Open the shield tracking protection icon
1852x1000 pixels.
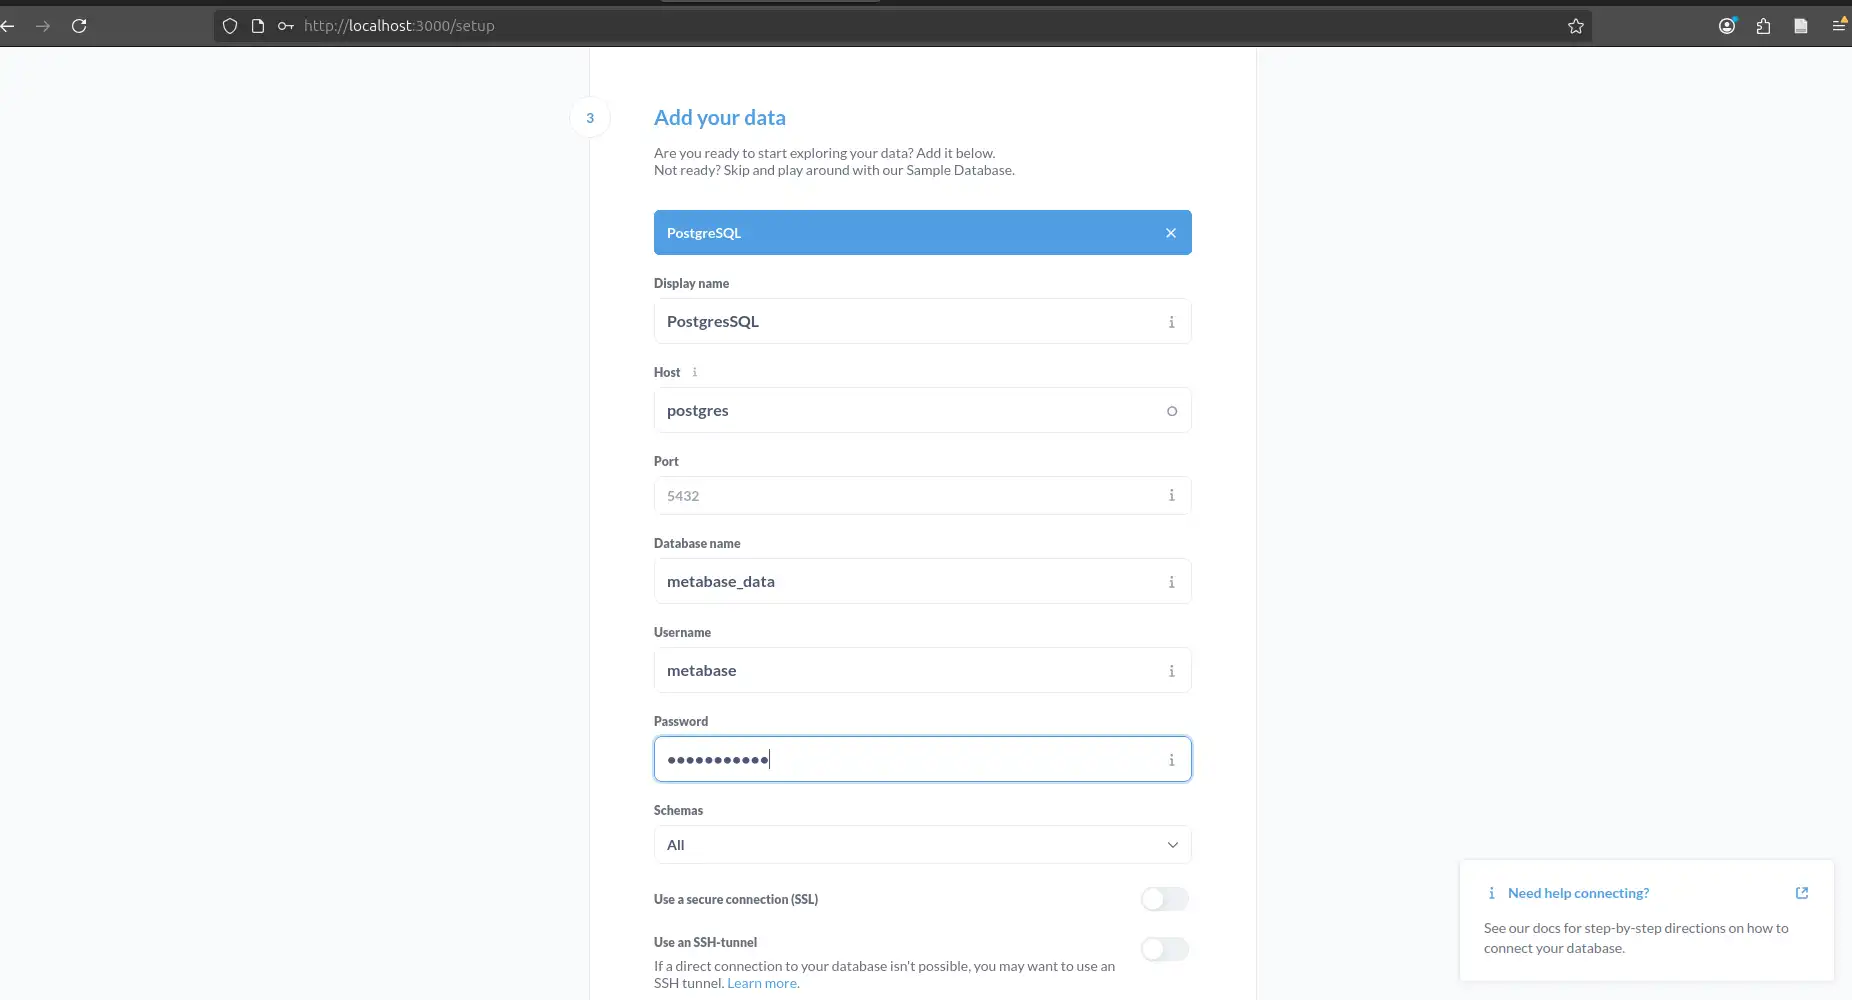230,26
